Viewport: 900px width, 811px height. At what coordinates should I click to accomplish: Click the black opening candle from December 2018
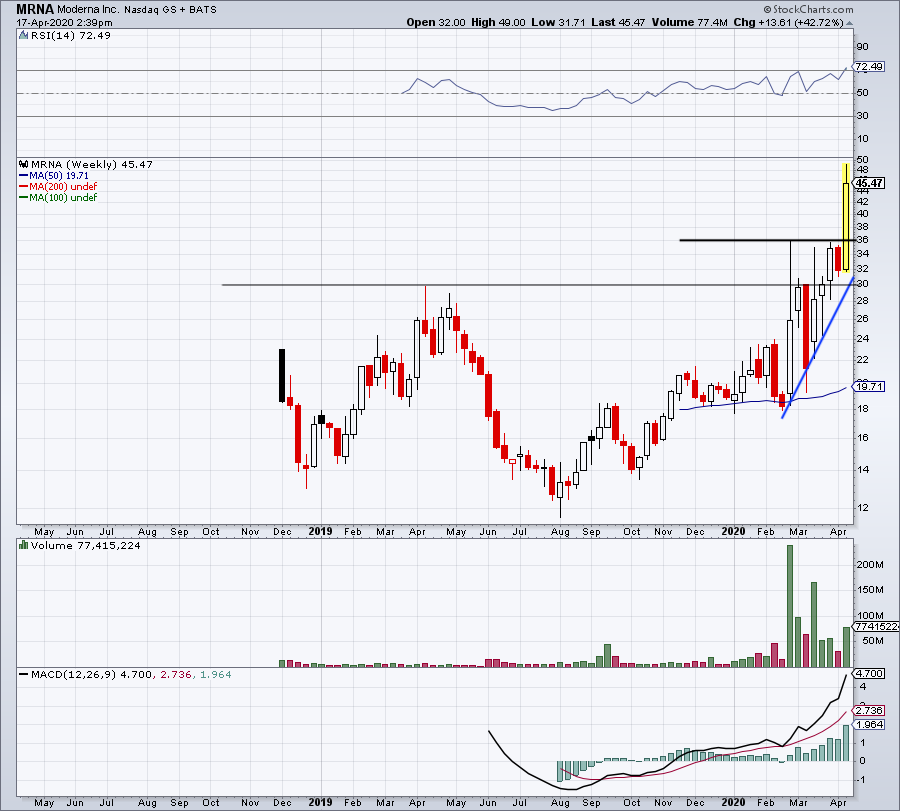282,375
